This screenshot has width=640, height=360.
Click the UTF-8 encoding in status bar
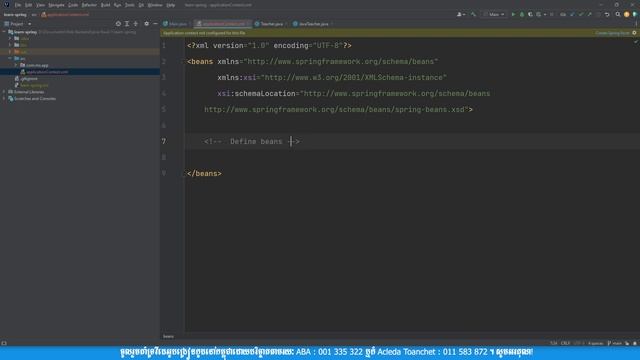coord(578,343)
